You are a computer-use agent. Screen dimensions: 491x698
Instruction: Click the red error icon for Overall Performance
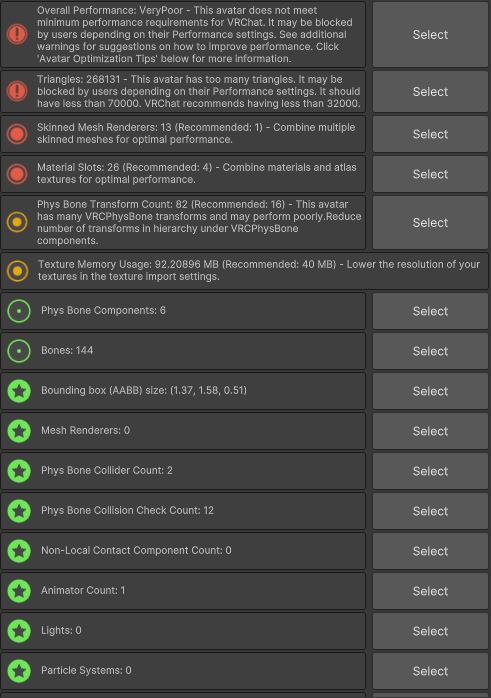click(x=17, y=34)
